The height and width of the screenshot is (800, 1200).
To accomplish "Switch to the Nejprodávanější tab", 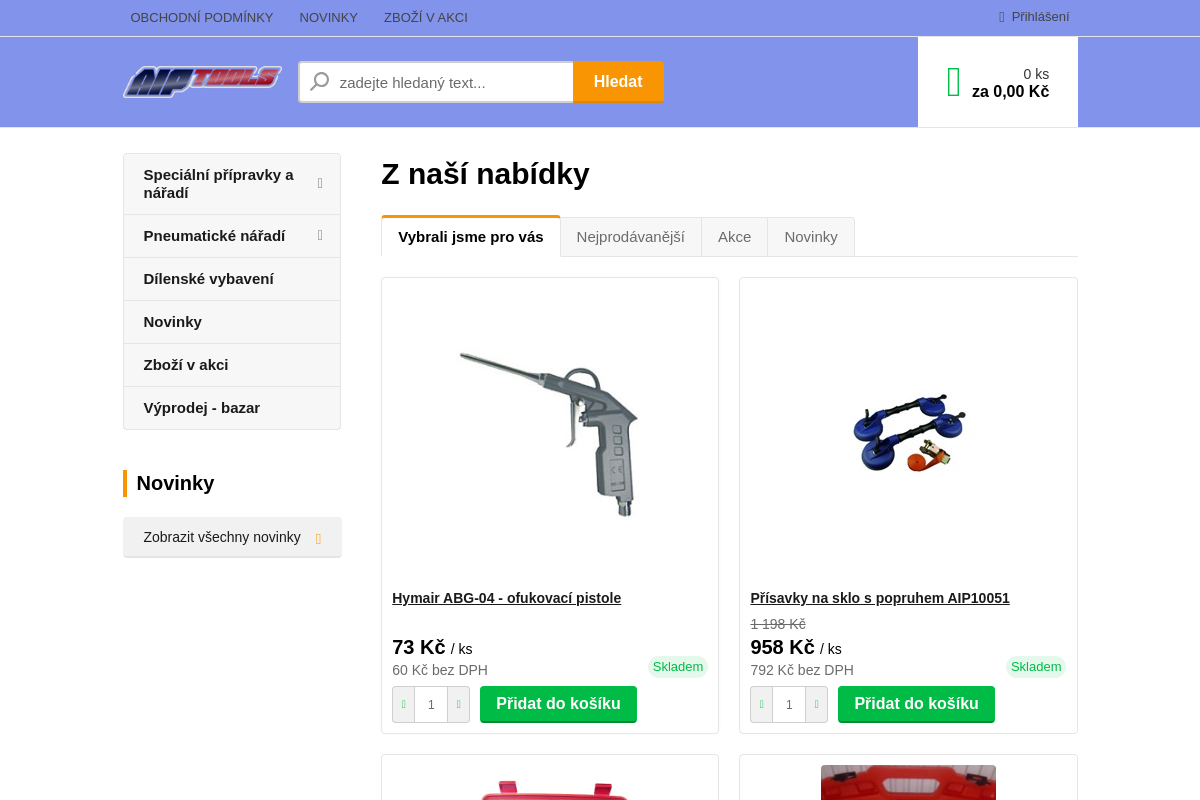I will pyautogui.click(x=631, y=236).
